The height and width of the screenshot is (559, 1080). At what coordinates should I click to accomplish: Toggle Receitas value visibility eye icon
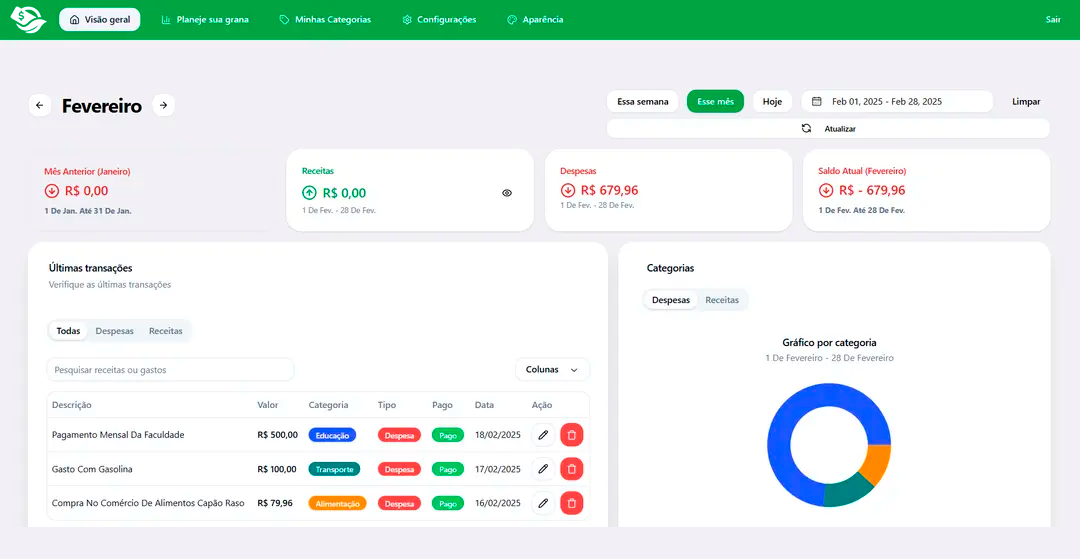tap(507, 193)
